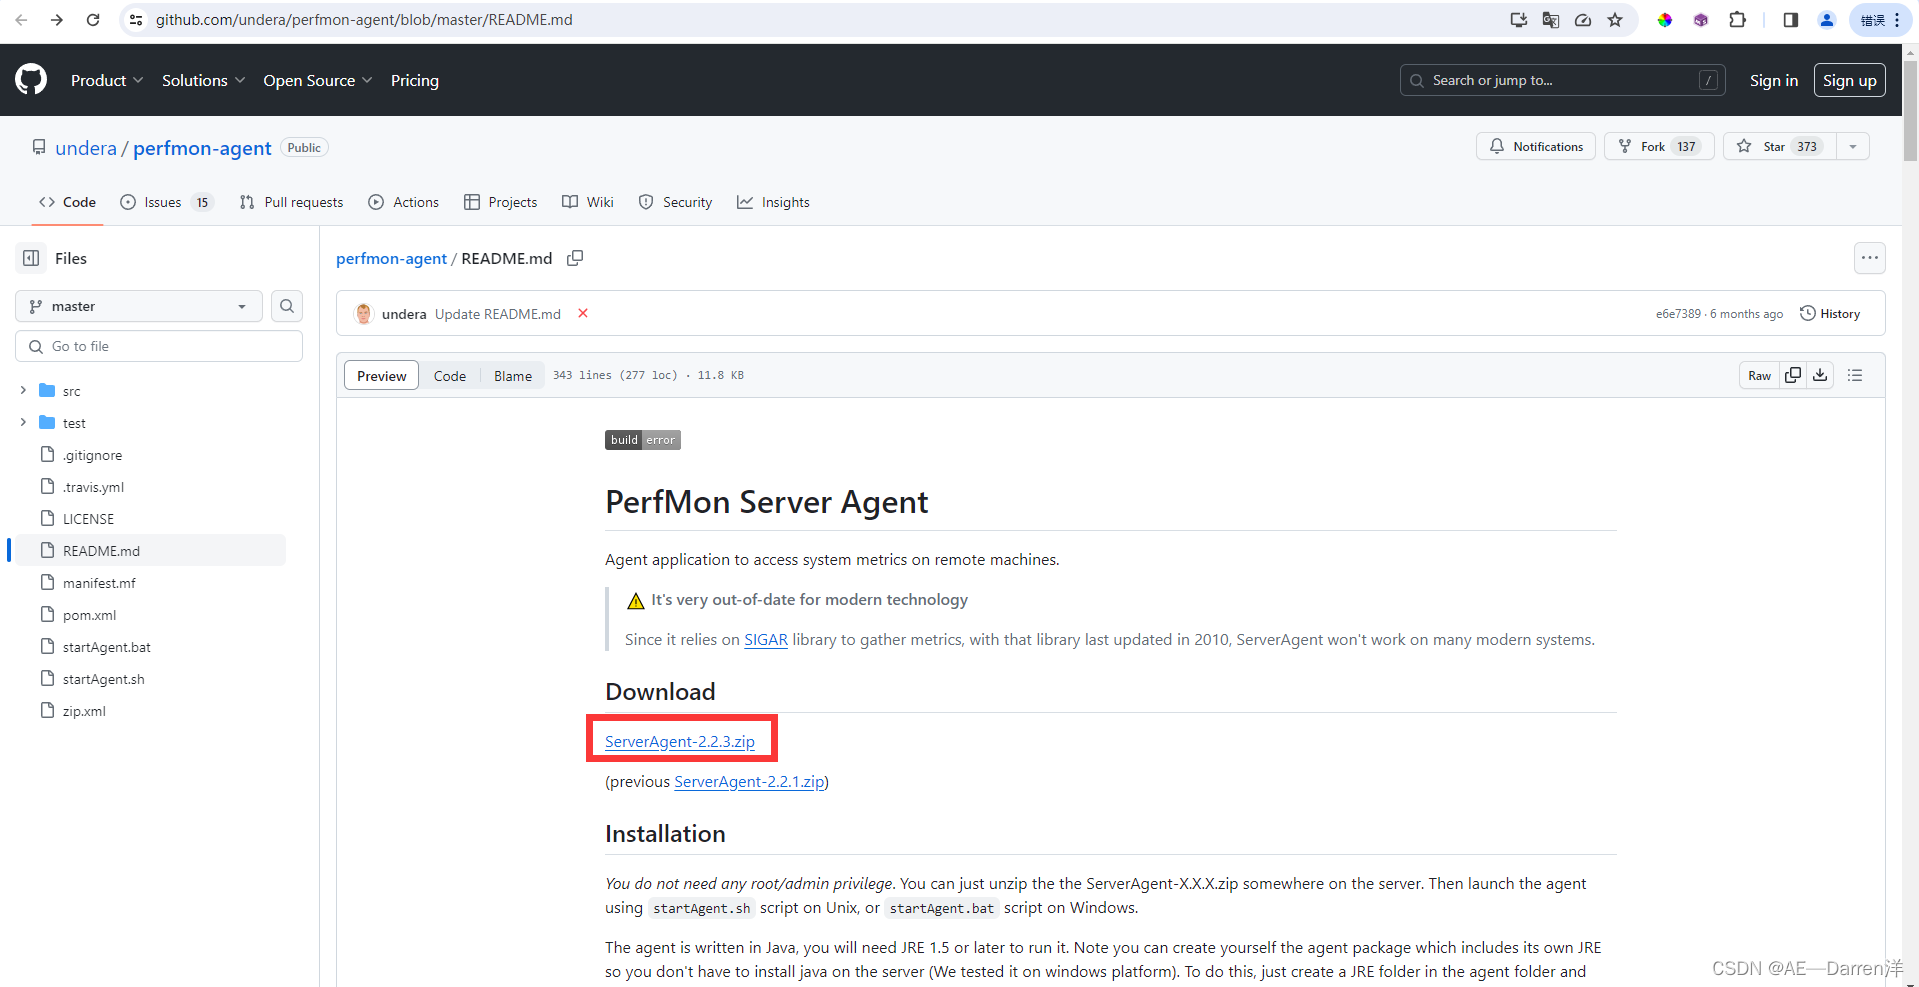The image size is (1919, 987).
Task: Click the build error badge
Action: pyautogui.click(x=643, y=440)
